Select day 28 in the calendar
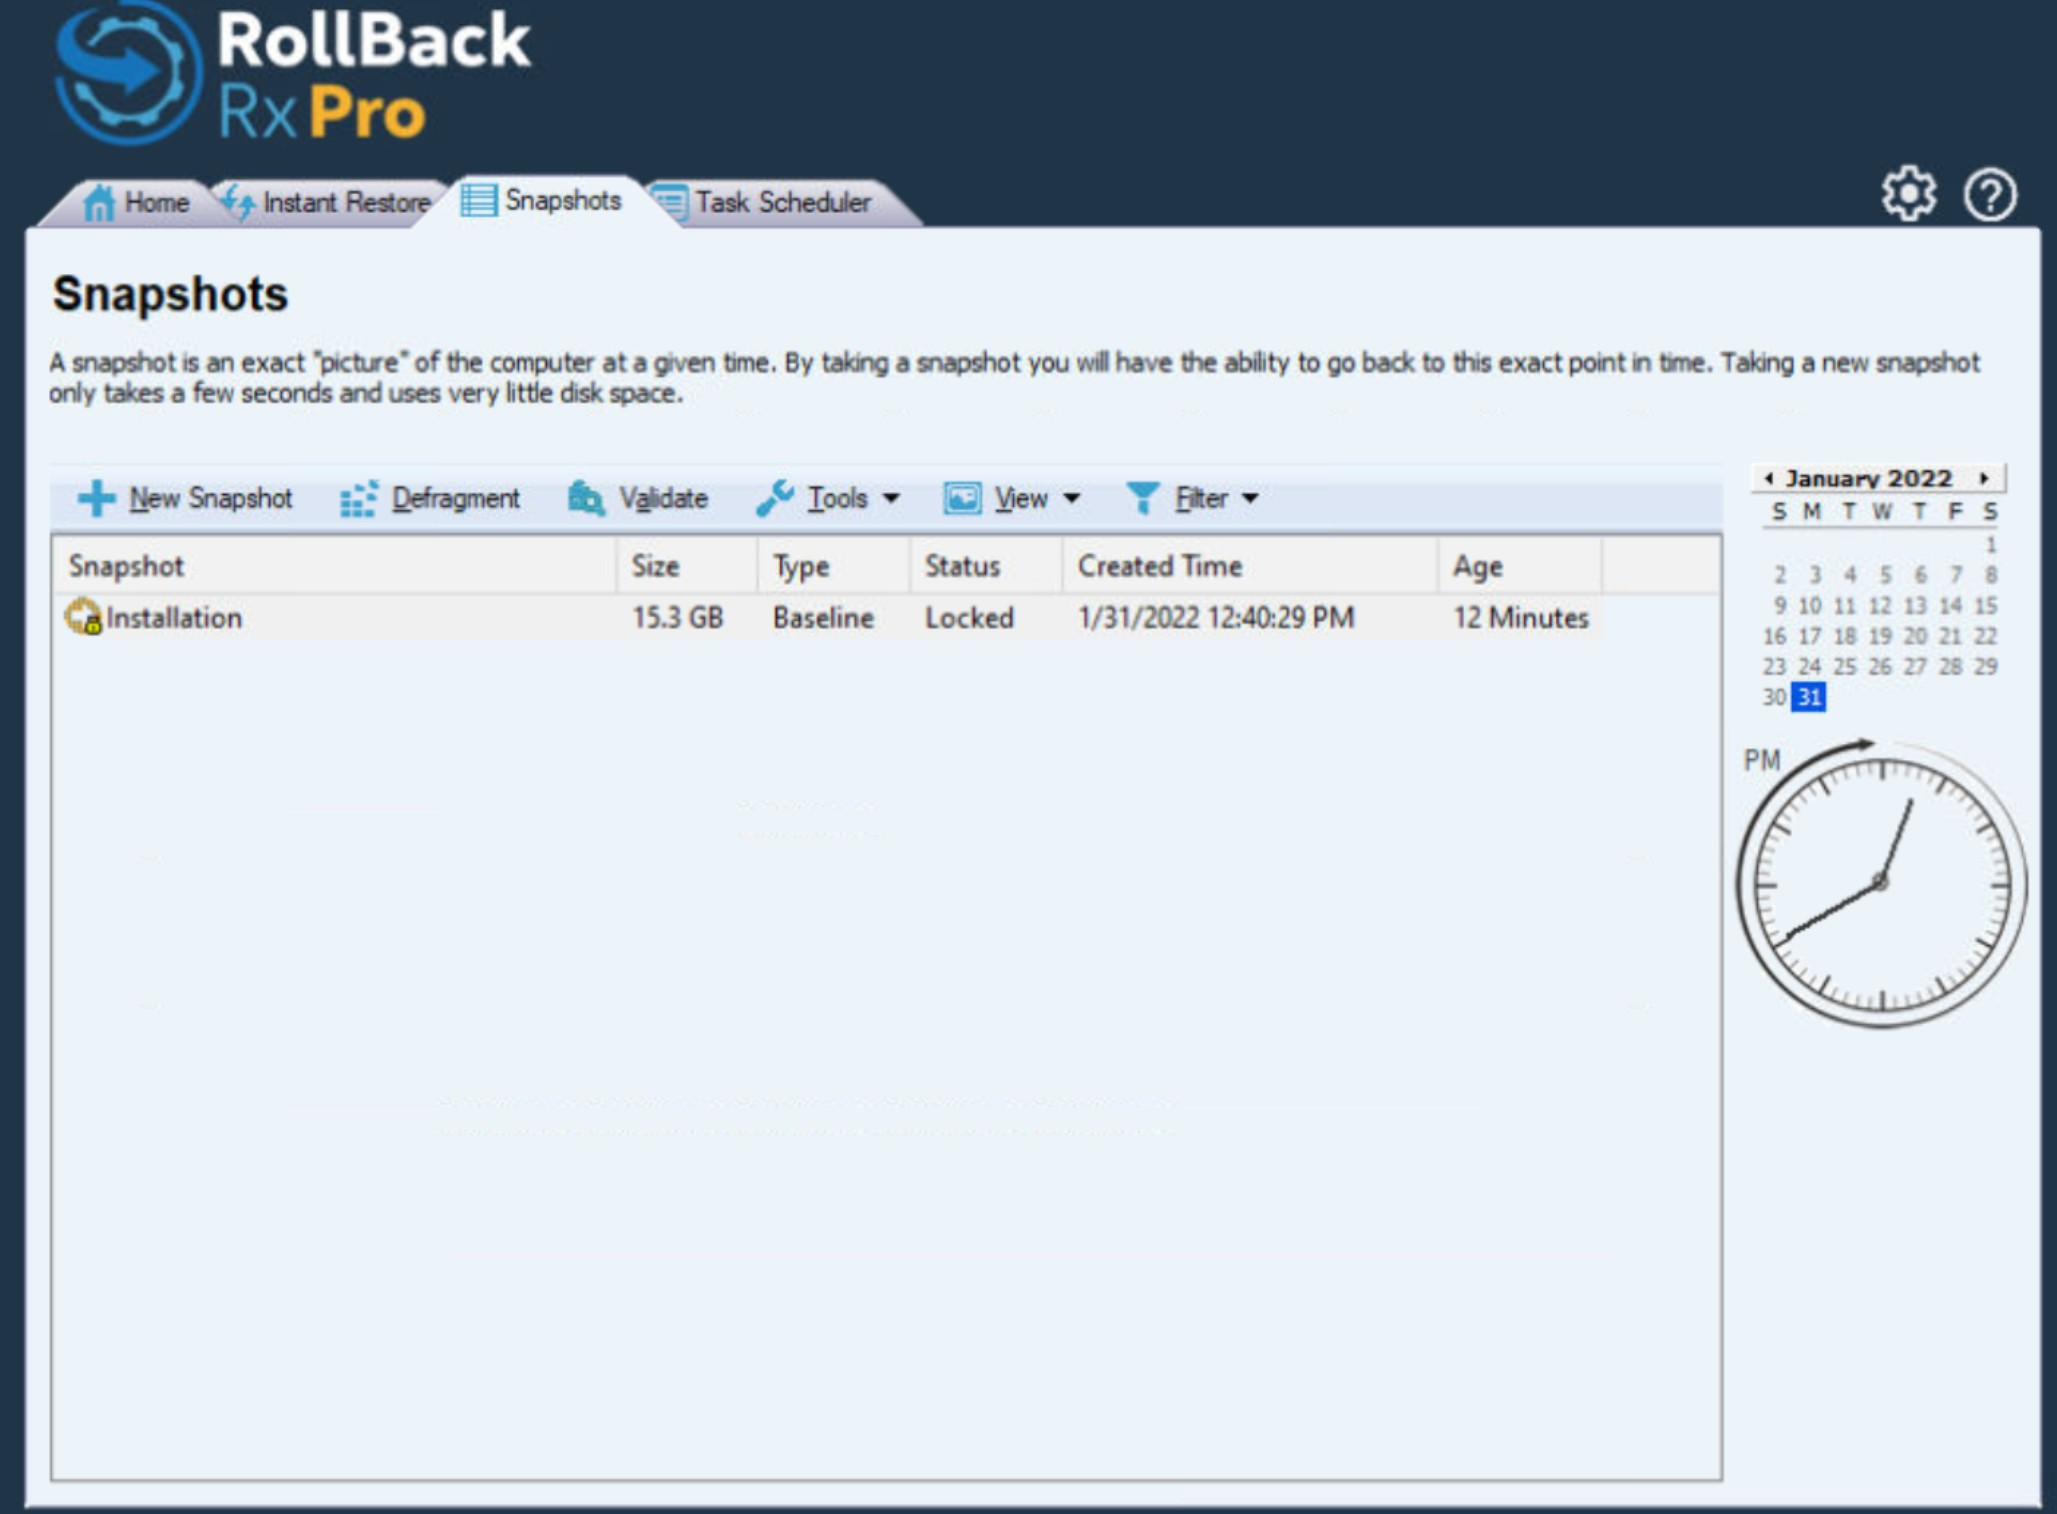 pos(1950,666)
